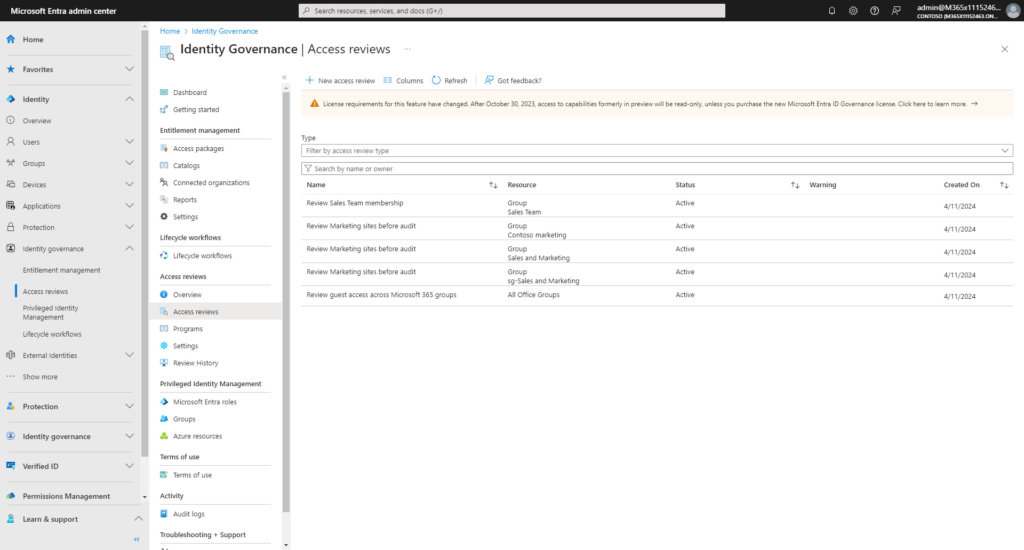Expand the Devices chevron
This screenshot has width=1024, height=550.
[x=129, y=184]
